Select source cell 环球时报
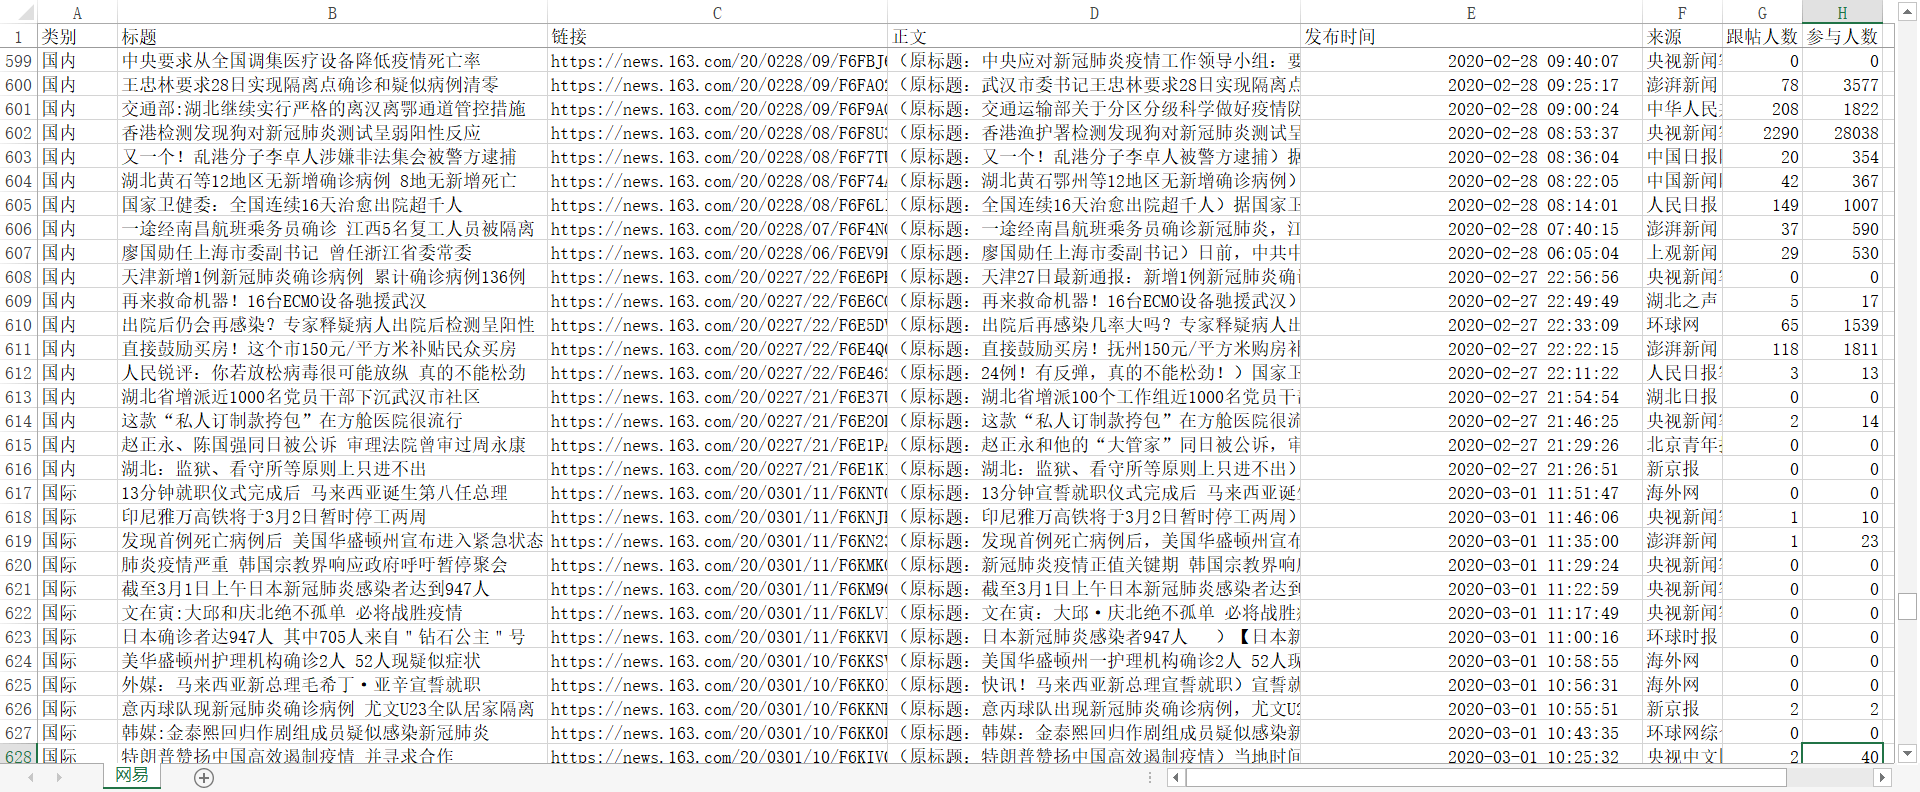This screenshot has width=1920, height=792. pyautogui.click(x=1682, y=637)
